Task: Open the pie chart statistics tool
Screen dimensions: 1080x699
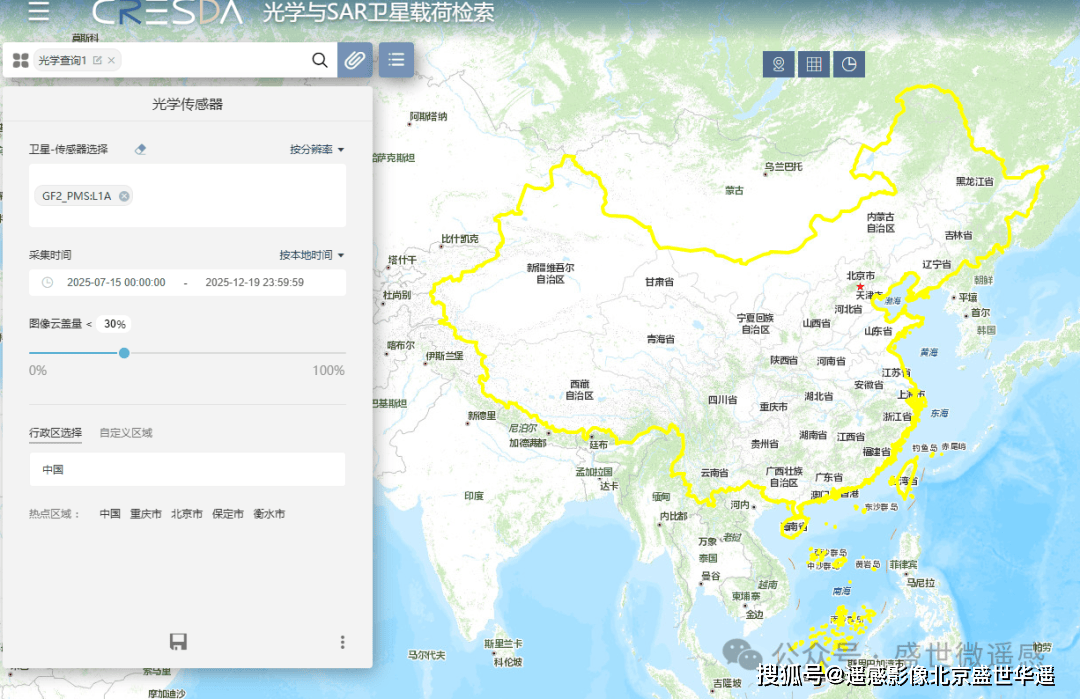Action: pyautogui.click(x=849, y=64)
